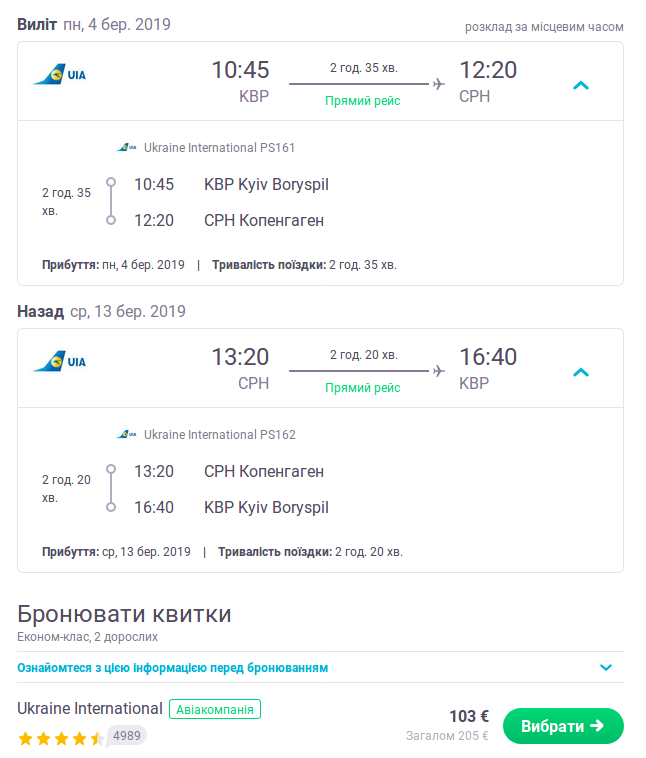Click 'KBP Kyiv Boryspil' departure airport row
This screenshot has width=646, height=758.
click(x=266, y=184)
